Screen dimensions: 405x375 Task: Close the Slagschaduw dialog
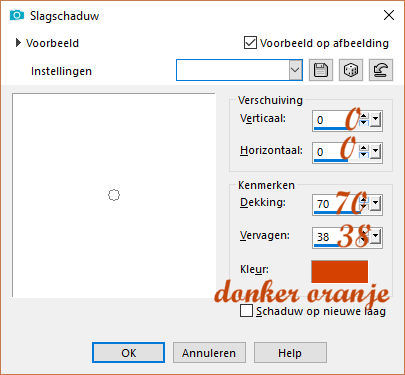[x=389, y=15]
